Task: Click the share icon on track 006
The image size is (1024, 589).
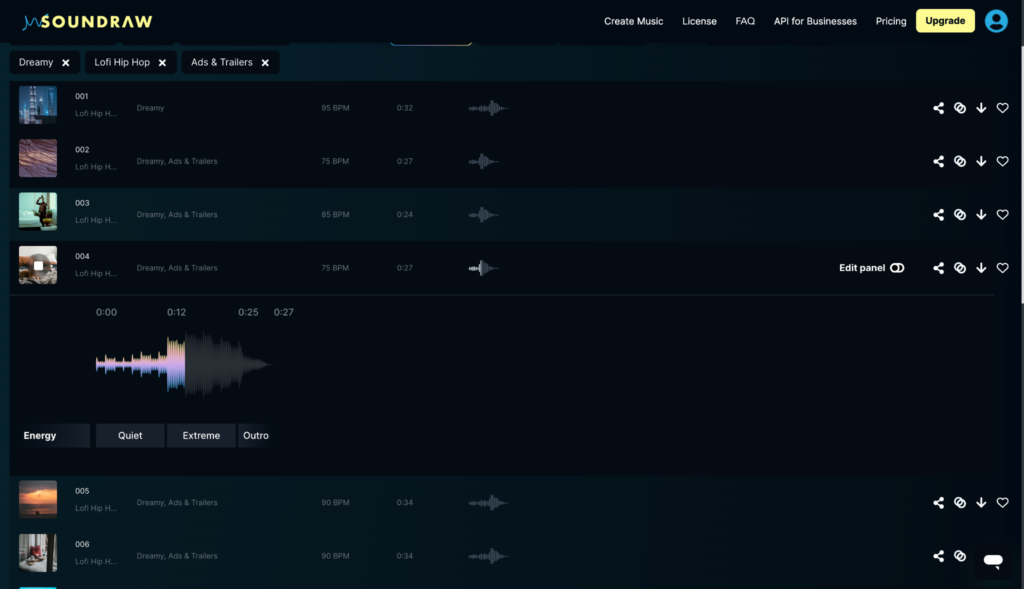Action: coord(938,556)
